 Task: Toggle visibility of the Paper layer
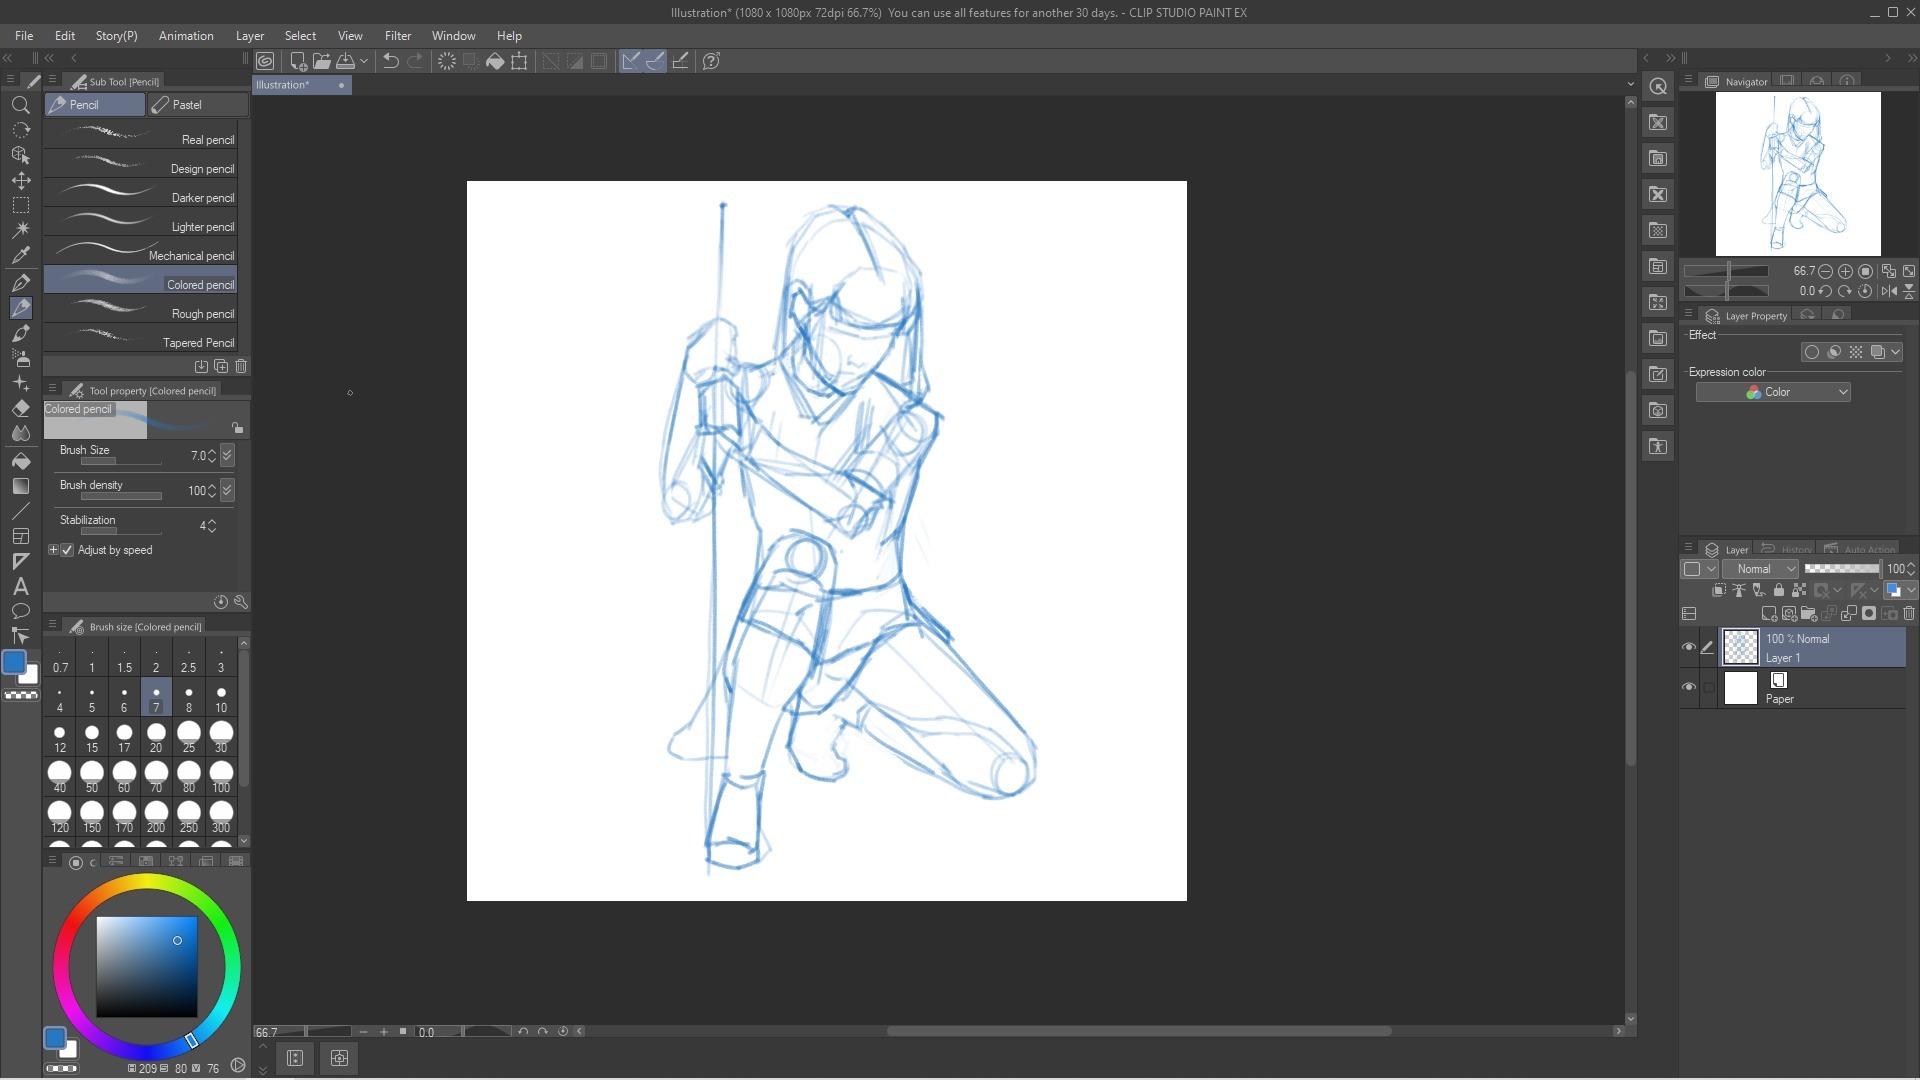click(1689, 687)
